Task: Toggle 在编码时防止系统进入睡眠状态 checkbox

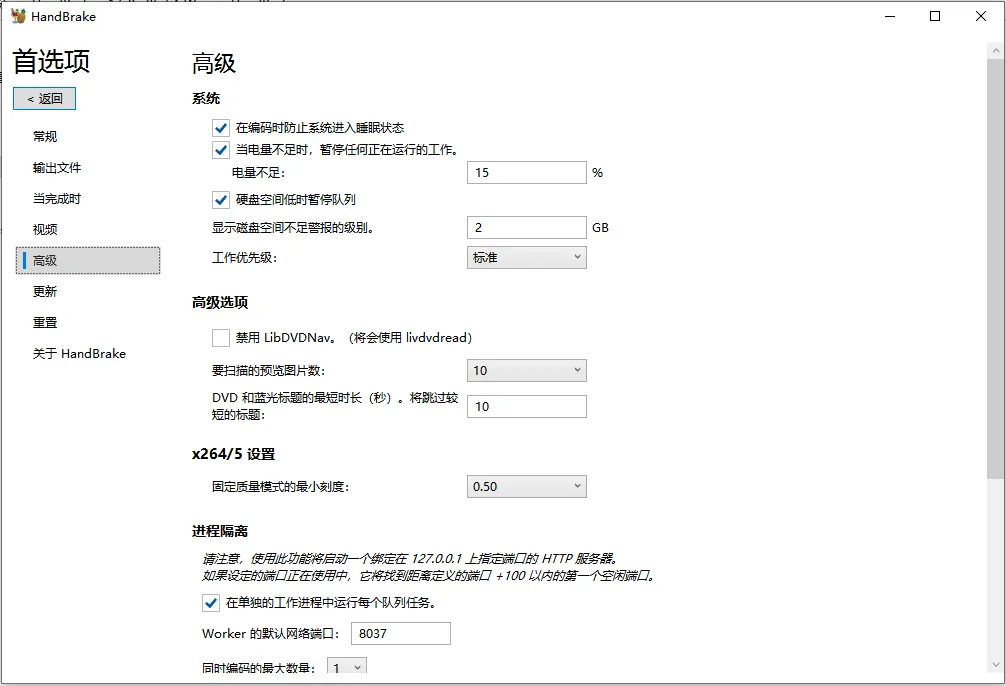Action: [221, 128]
